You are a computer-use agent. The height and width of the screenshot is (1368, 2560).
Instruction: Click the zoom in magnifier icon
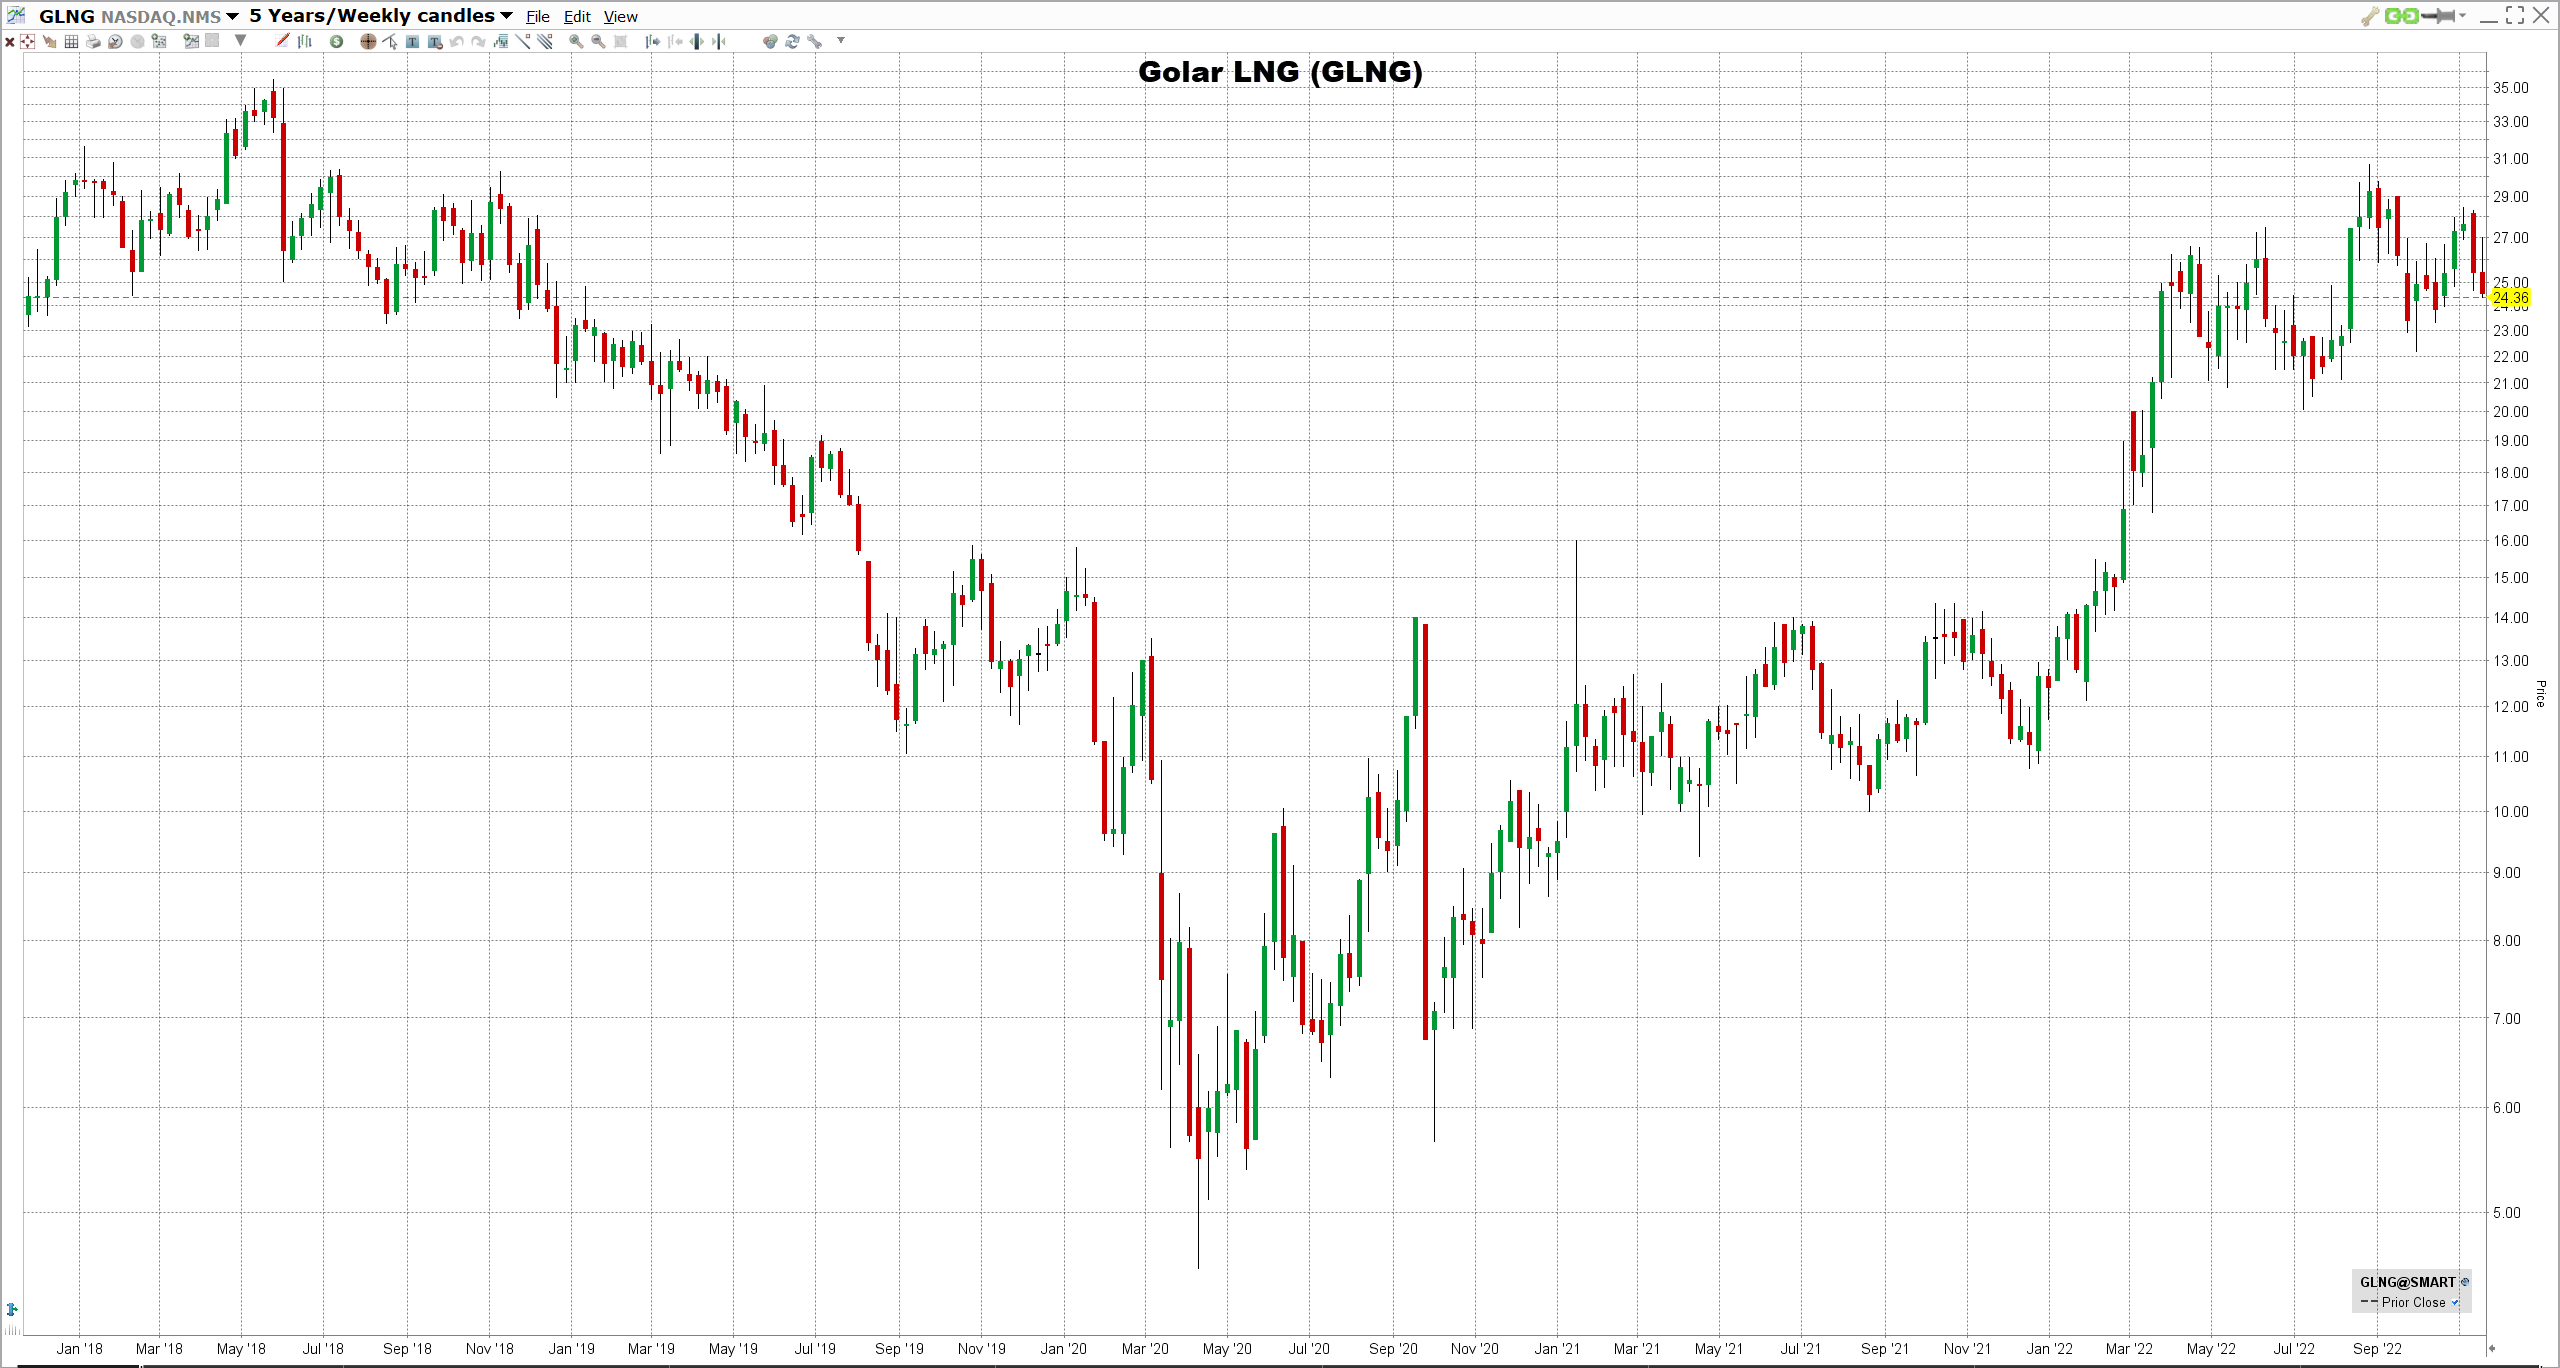(576, 41)
